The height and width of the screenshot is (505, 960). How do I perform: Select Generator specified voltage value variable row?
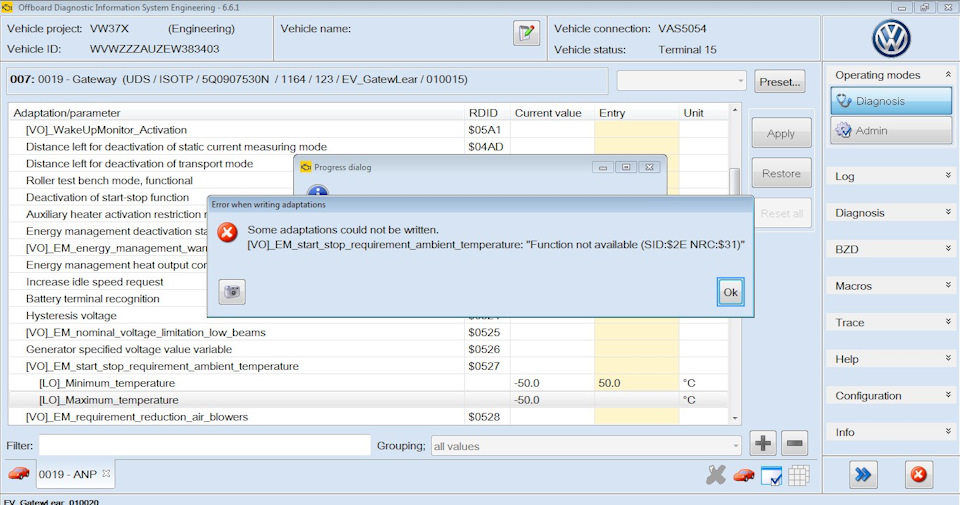tap(369, 350)
